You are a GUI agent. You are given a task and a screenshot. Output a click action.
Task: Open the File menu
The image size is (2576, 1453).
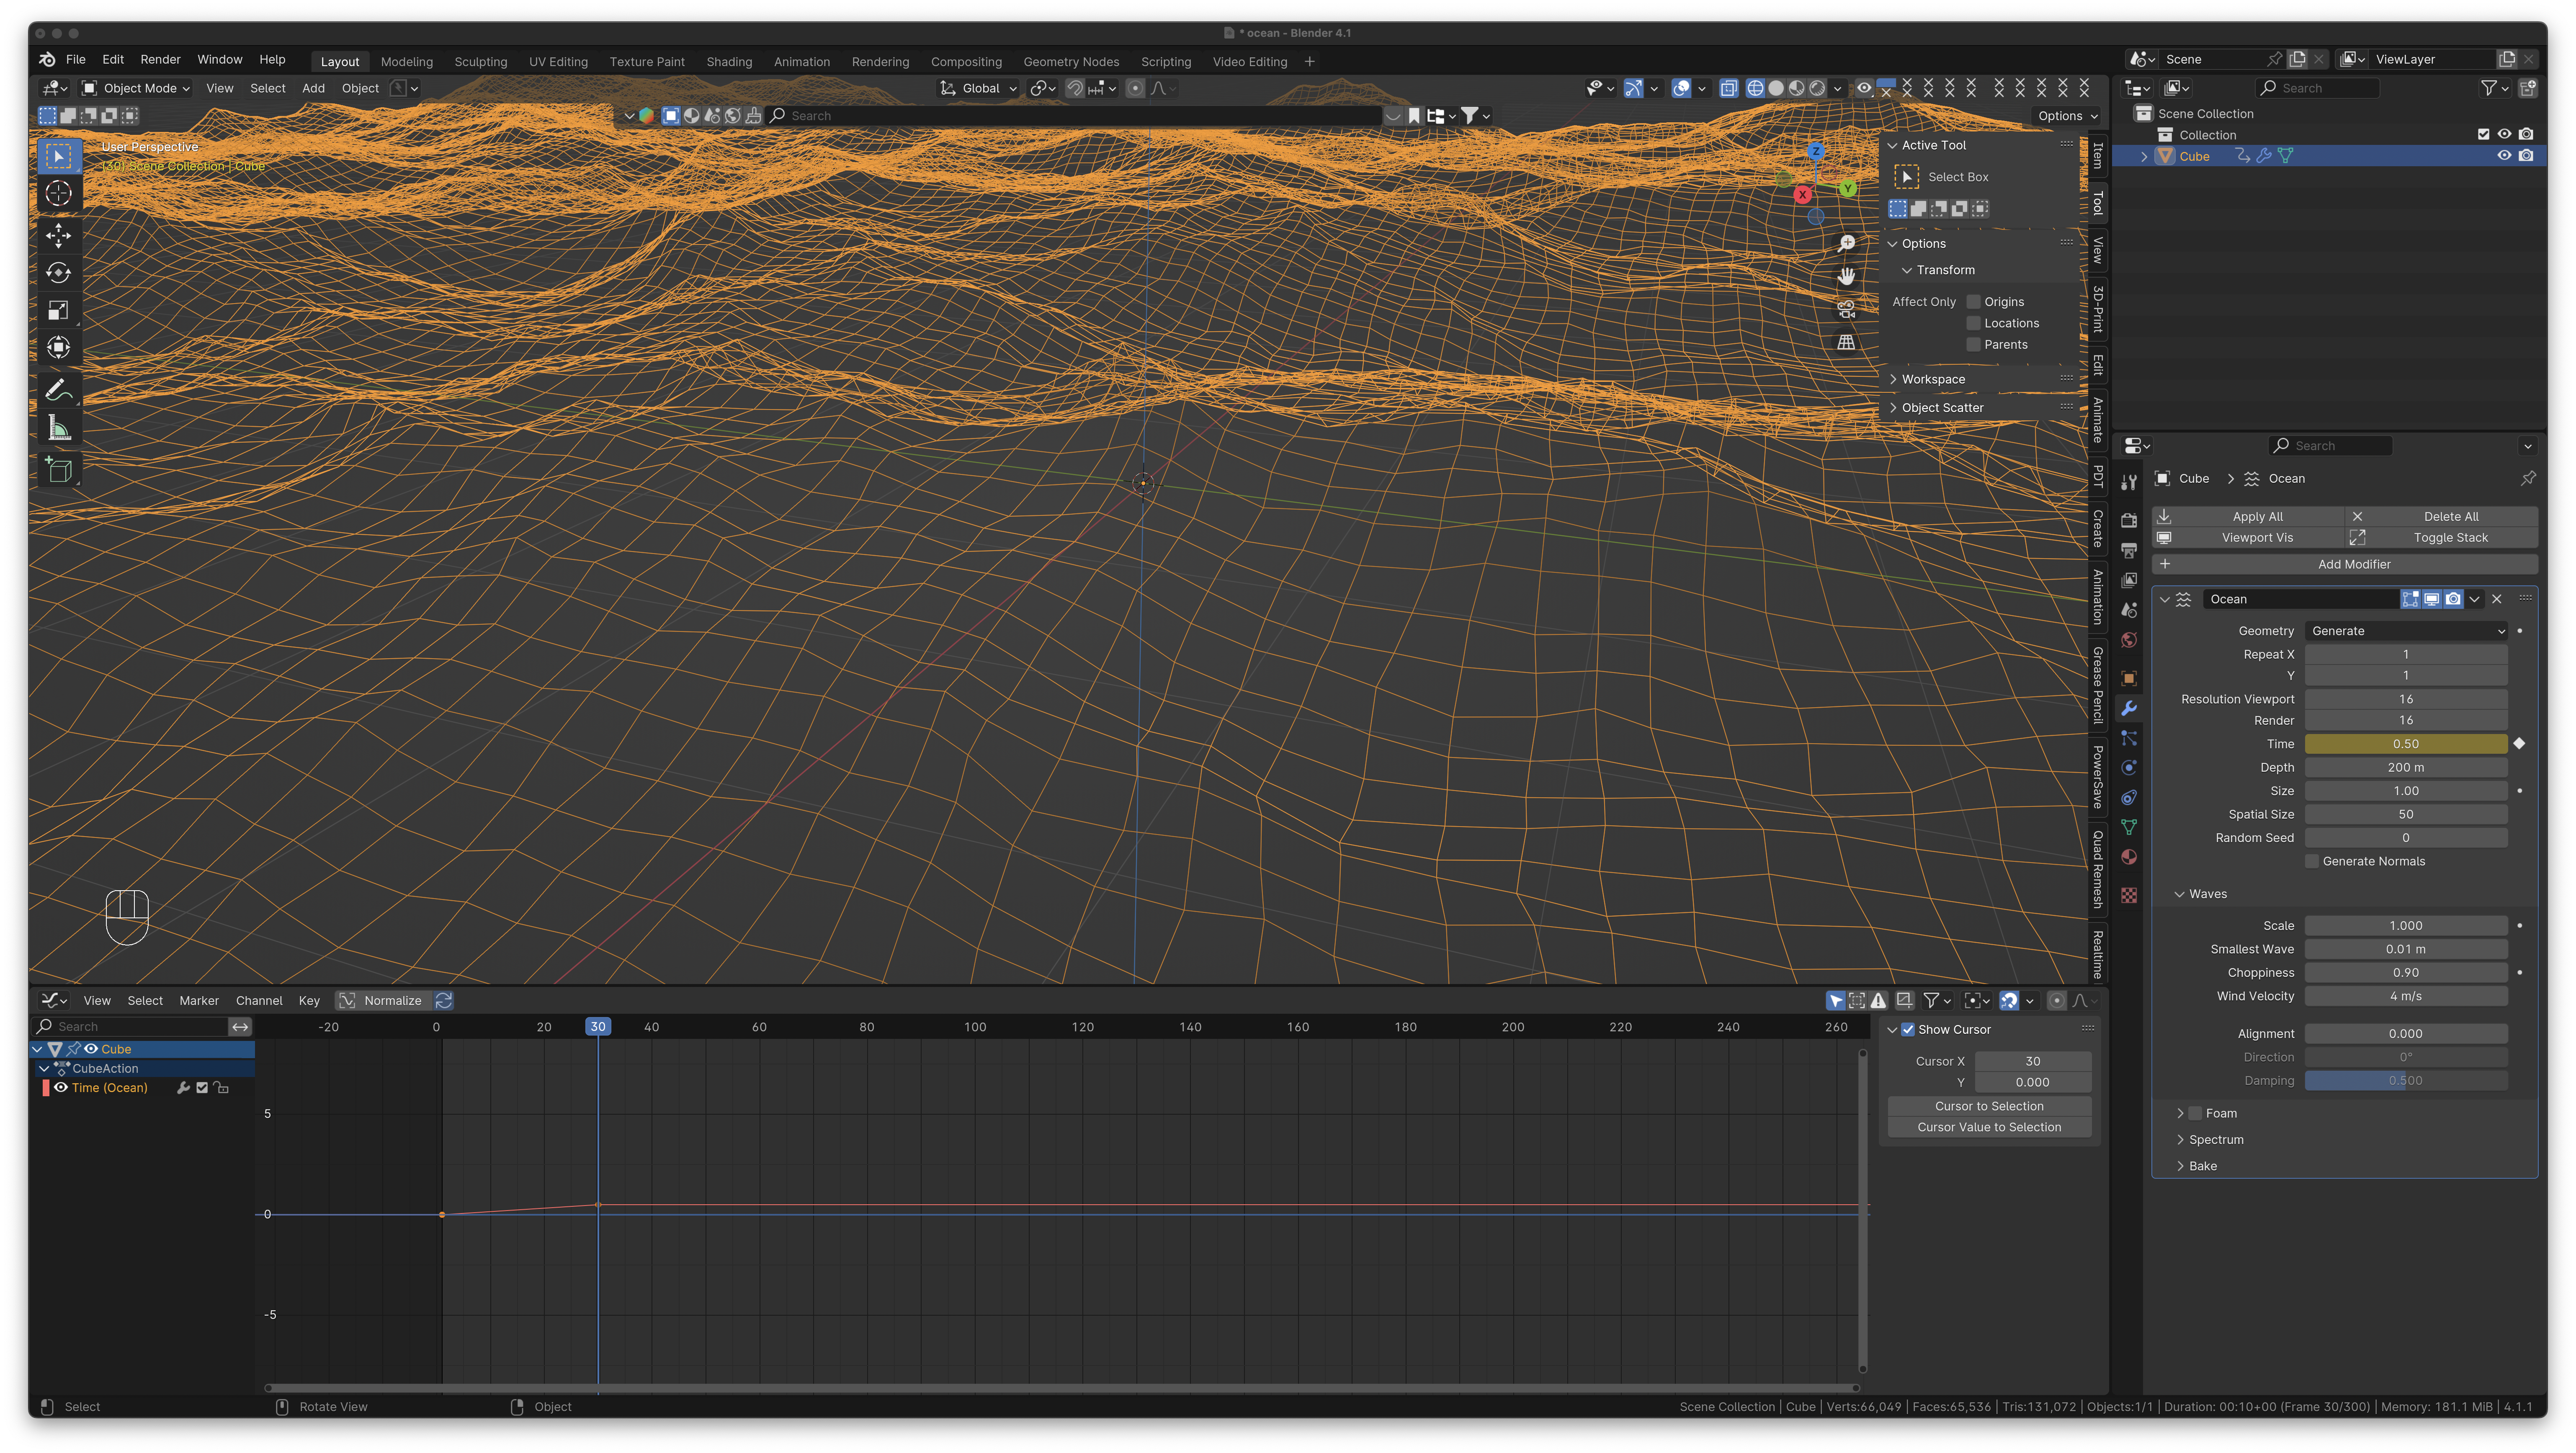pos(75,60)
